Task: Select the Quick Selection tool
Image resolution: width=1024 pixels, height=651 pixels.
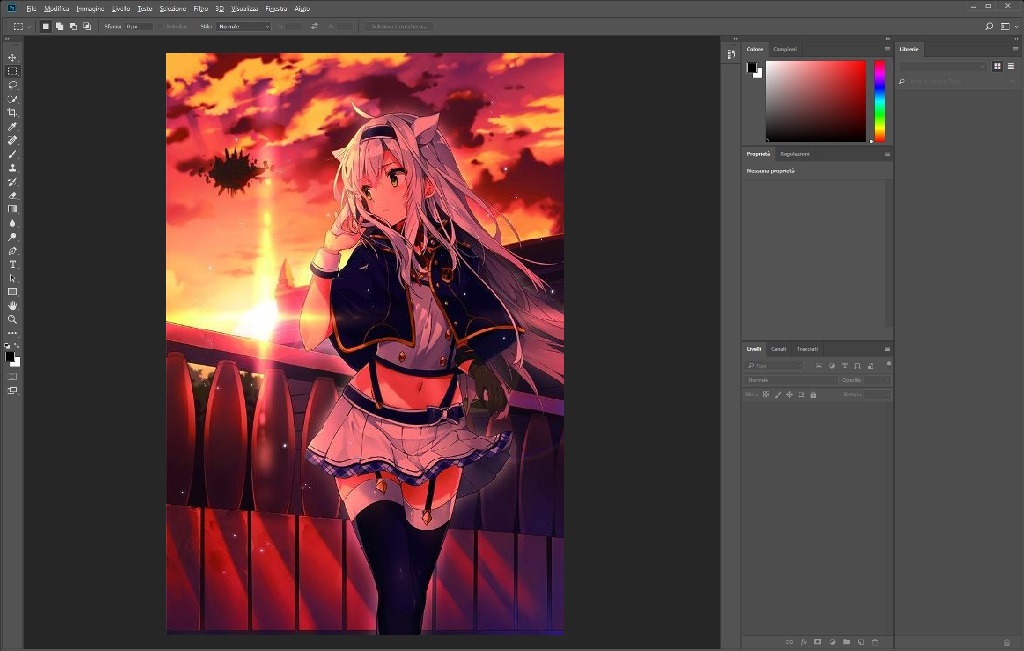Action: point(12,99)
